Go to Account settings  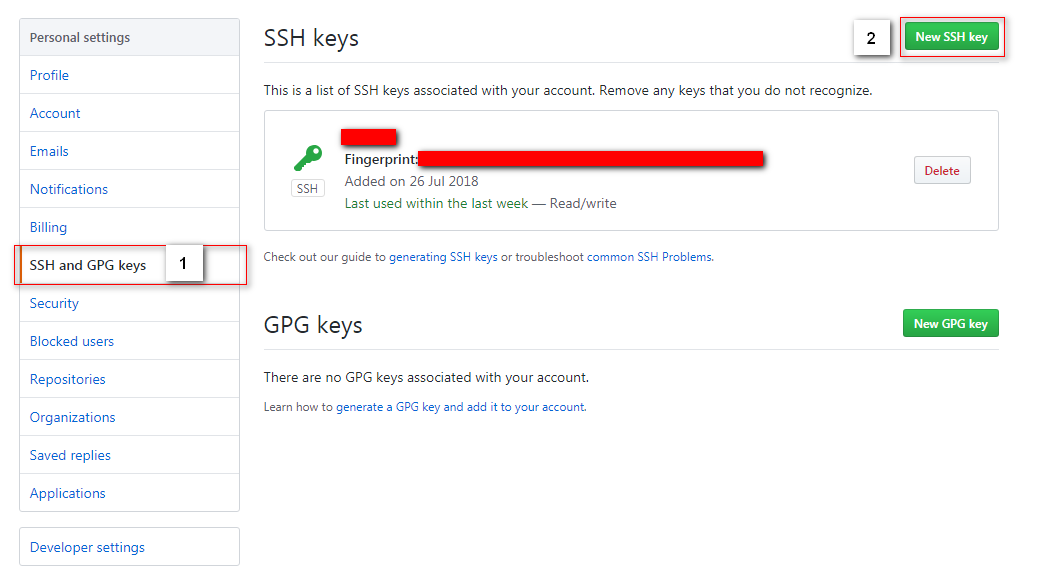coord(55,113)
